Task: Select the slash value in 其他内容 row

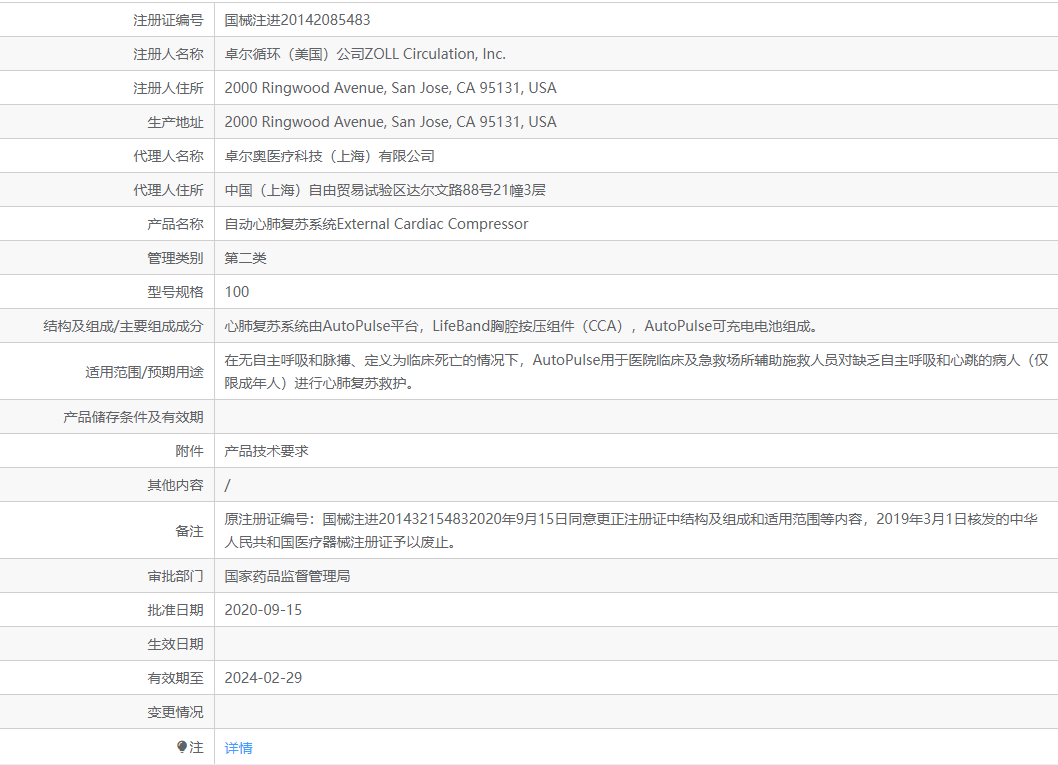Action: [227, 485]
